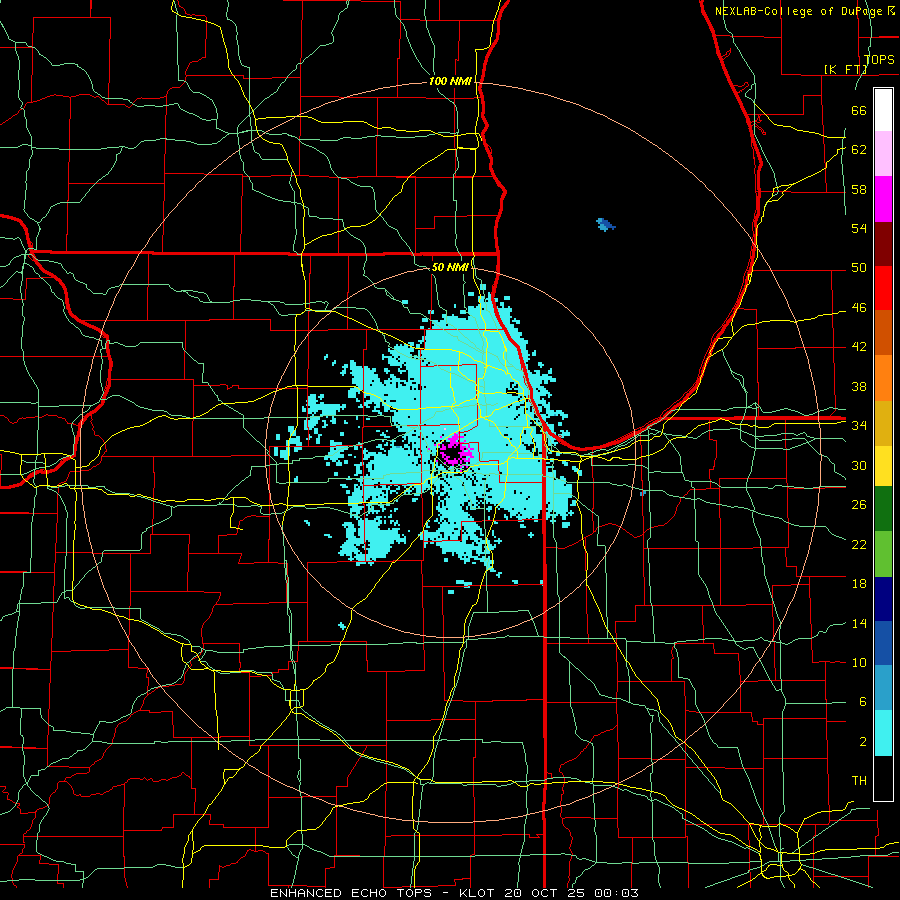900x900 pixels.
Task: Click the 'TOPS' legend heading
Action: click(879, 60)
